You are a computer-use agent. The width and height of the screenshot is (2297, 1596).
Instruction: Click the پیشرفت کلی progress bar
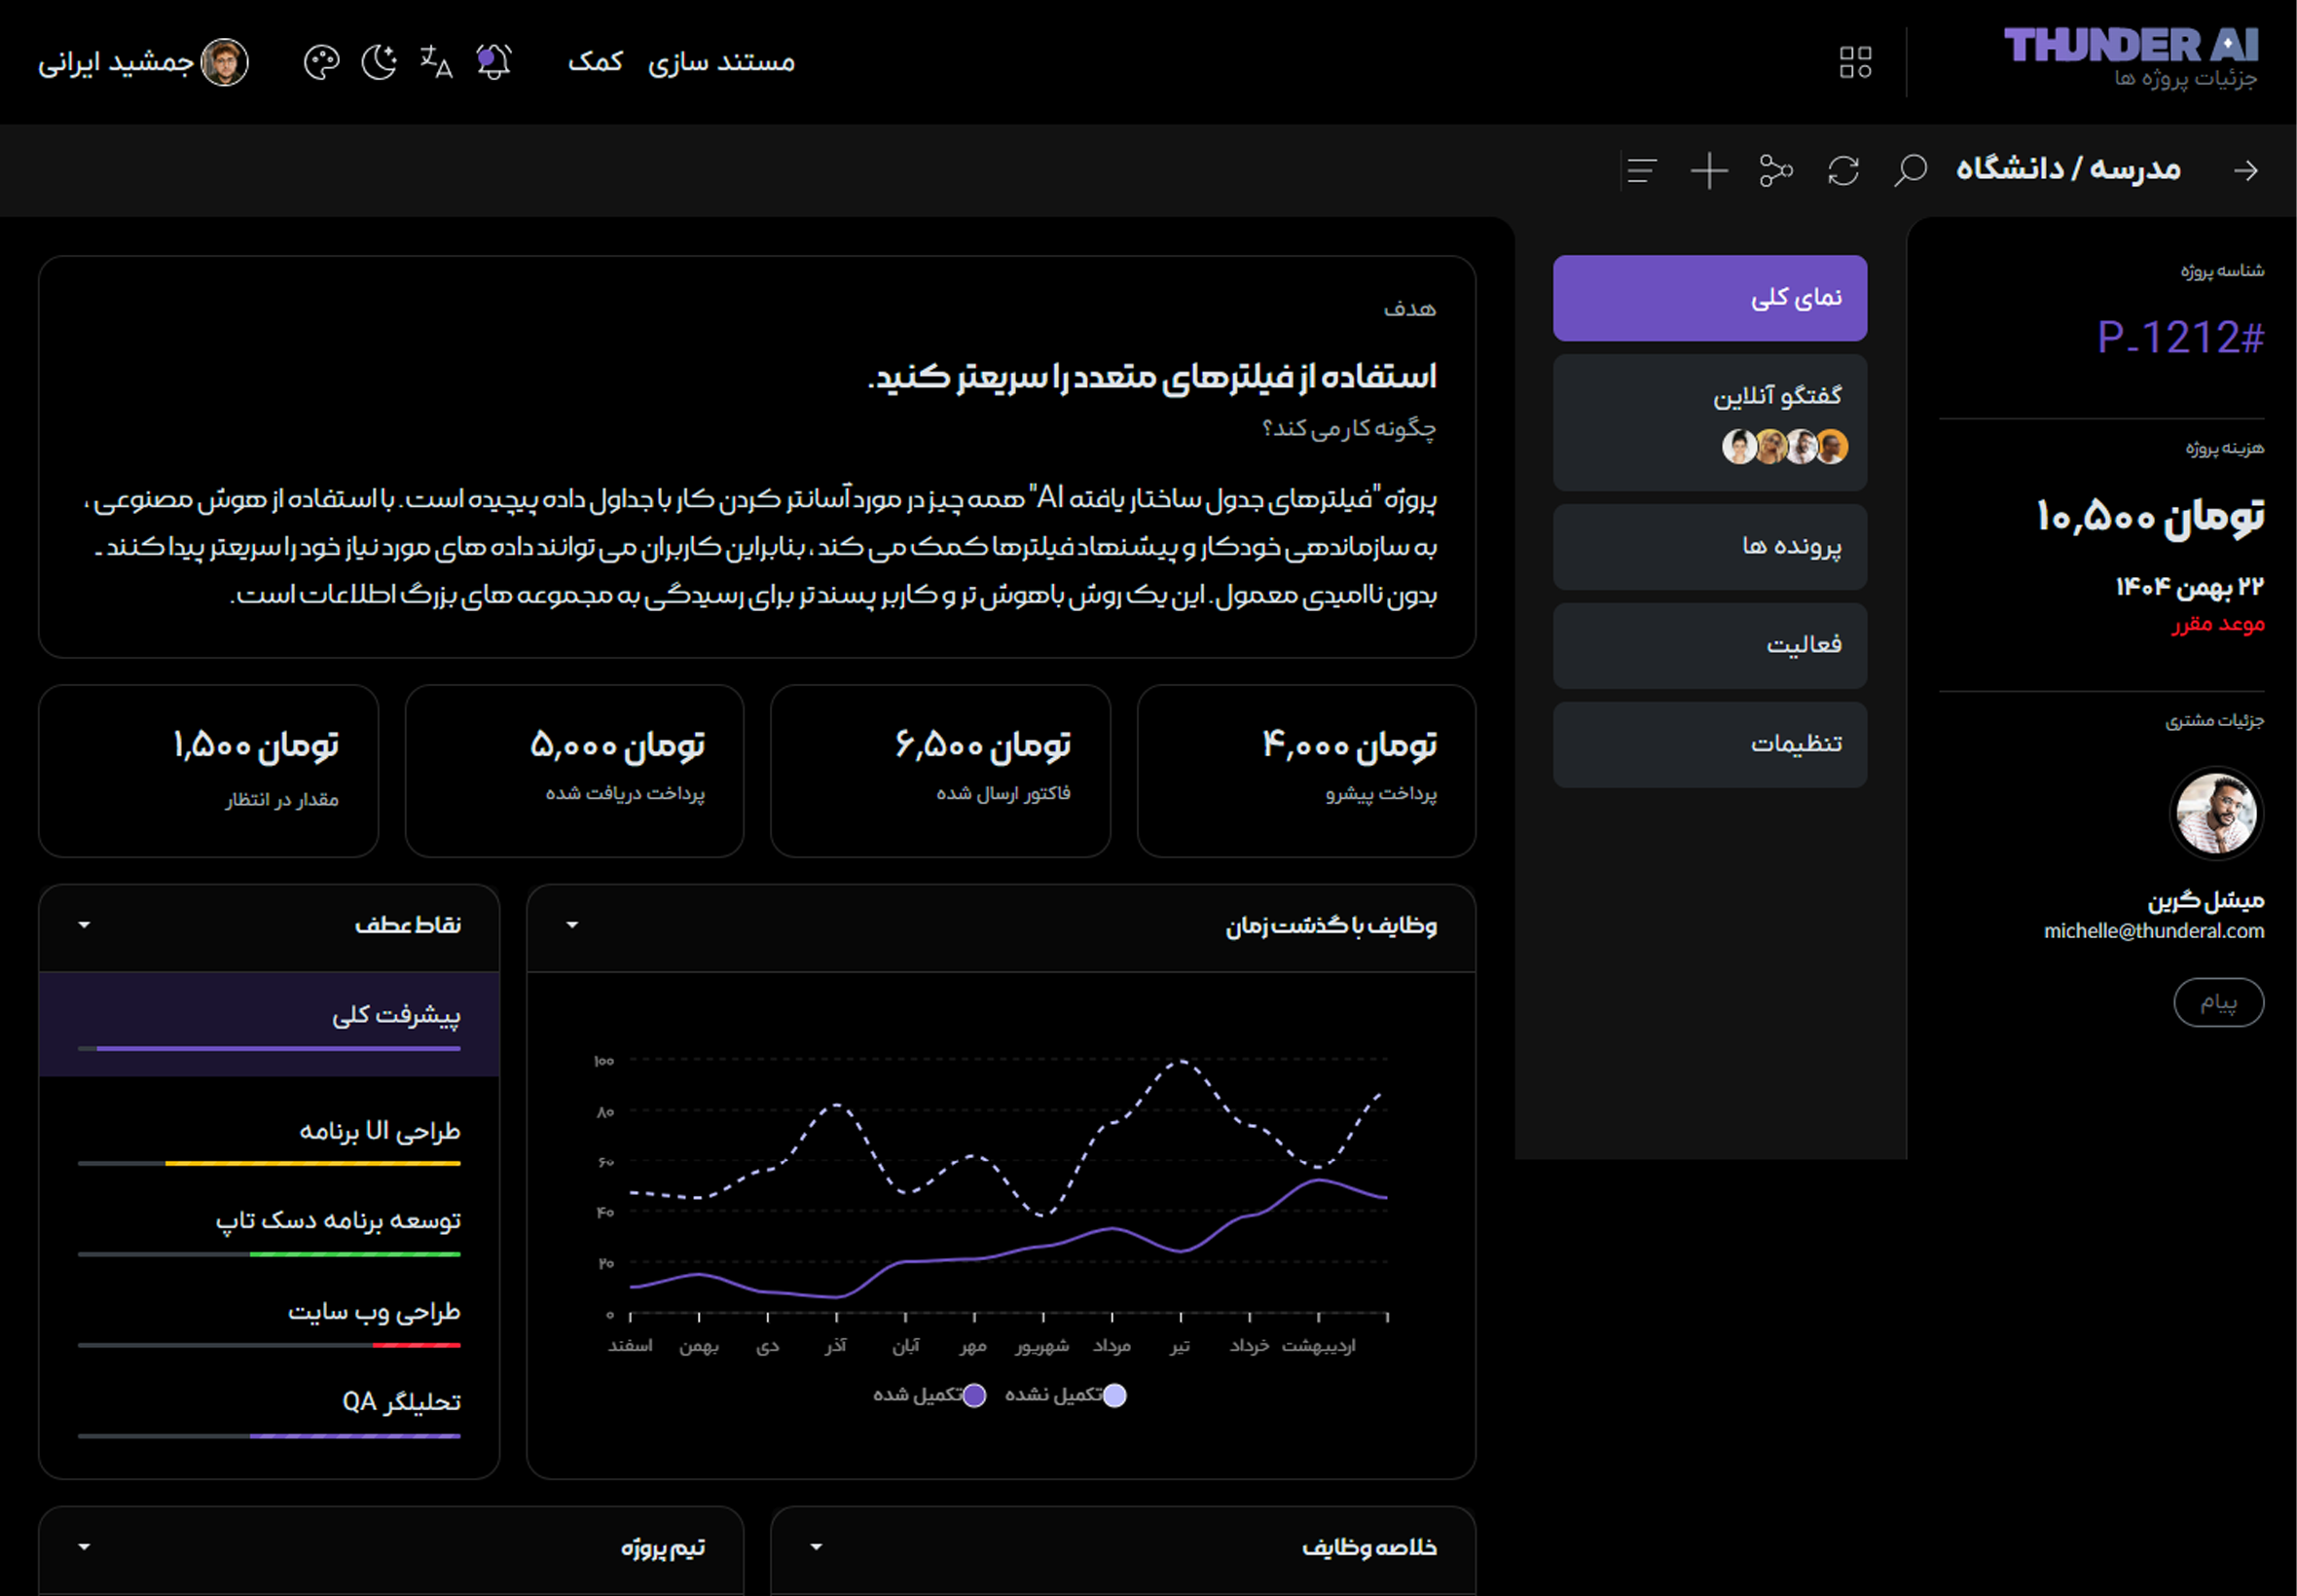(x=269, y=1048)
